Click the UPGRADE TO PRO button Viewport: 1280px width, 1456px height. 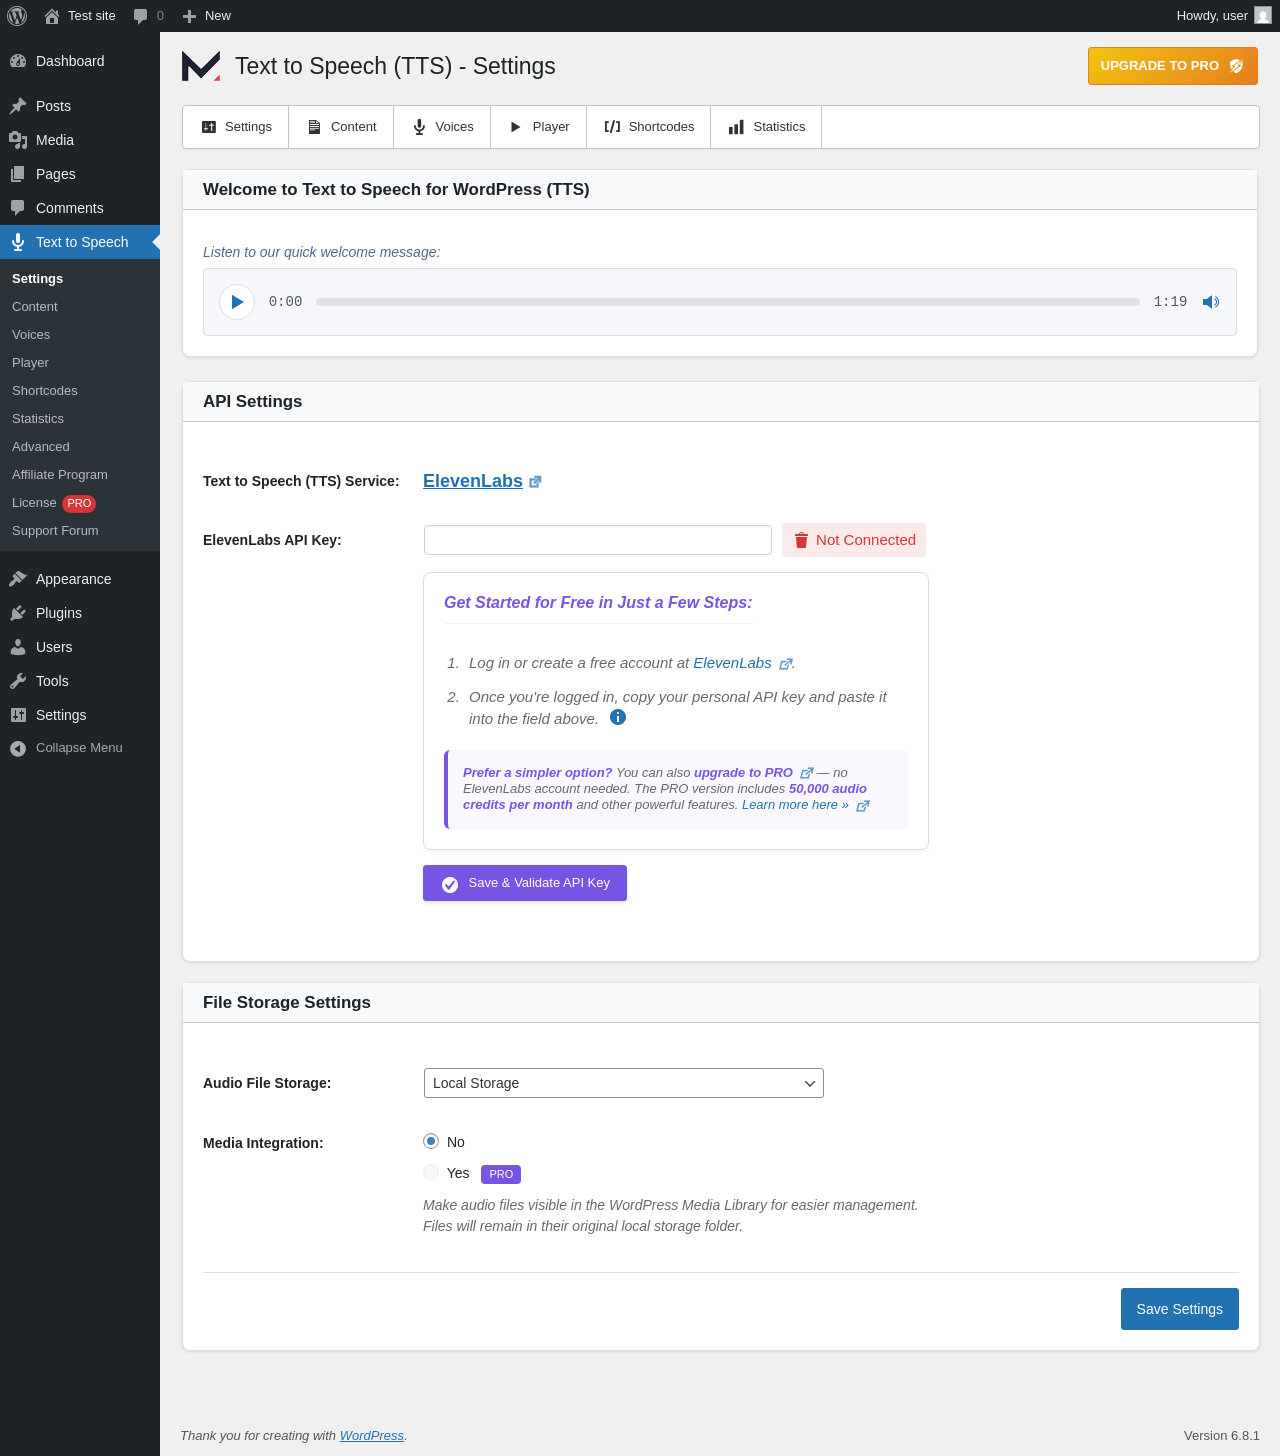1173,66
